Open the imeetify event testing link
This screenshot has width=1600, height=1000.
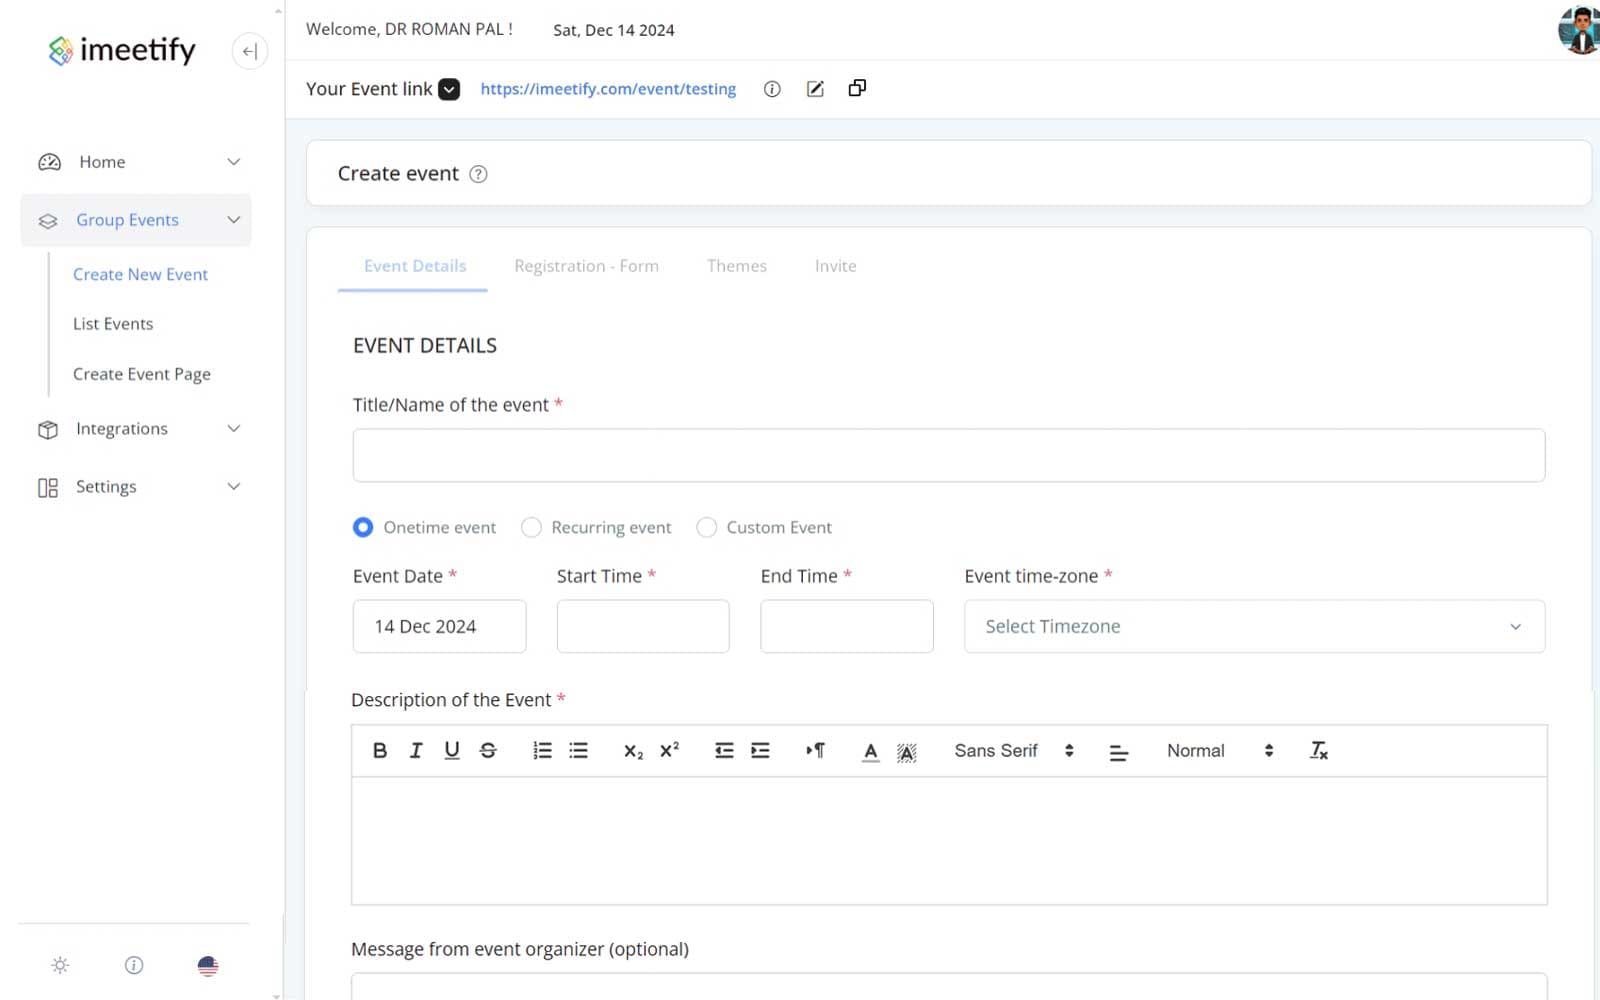[608, 89]
